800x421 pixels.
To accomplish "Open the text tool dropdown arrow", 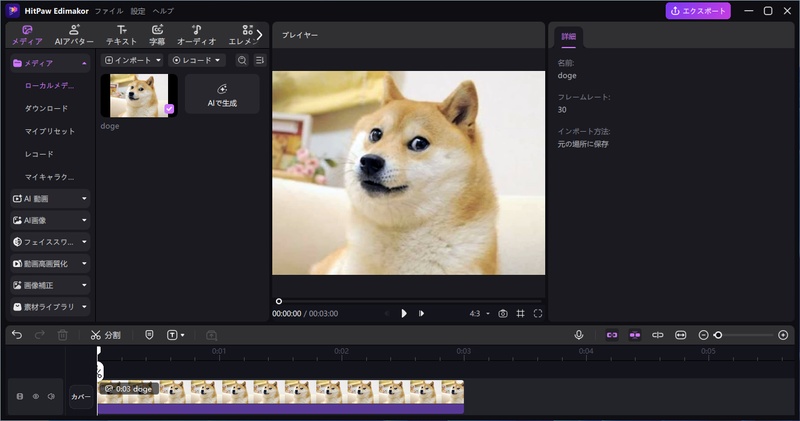I will coord(183,335).
